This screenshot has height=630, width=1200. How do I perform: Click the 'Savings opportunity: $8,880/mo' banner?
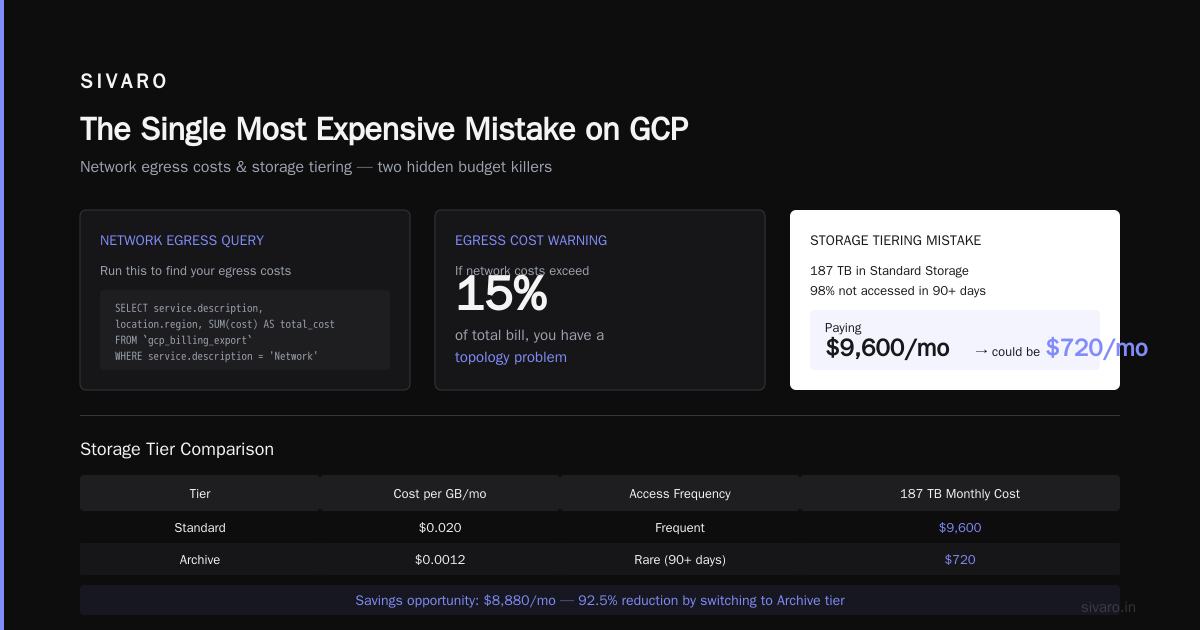click(600, 601)
